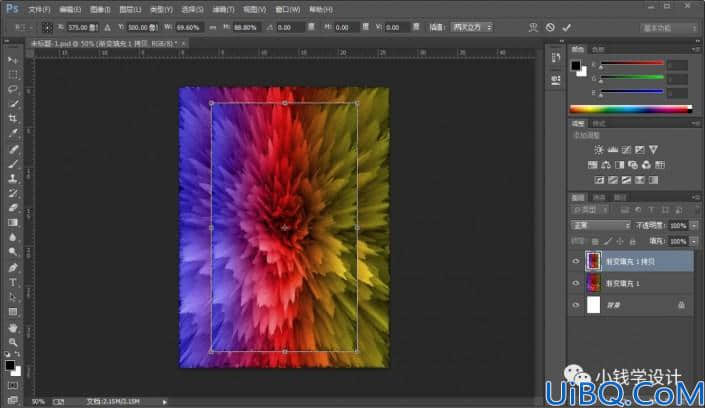The image size is (705, 408).
Task: Add Channel Mixer adjustment icon
Action: click(x=646, y=165)
